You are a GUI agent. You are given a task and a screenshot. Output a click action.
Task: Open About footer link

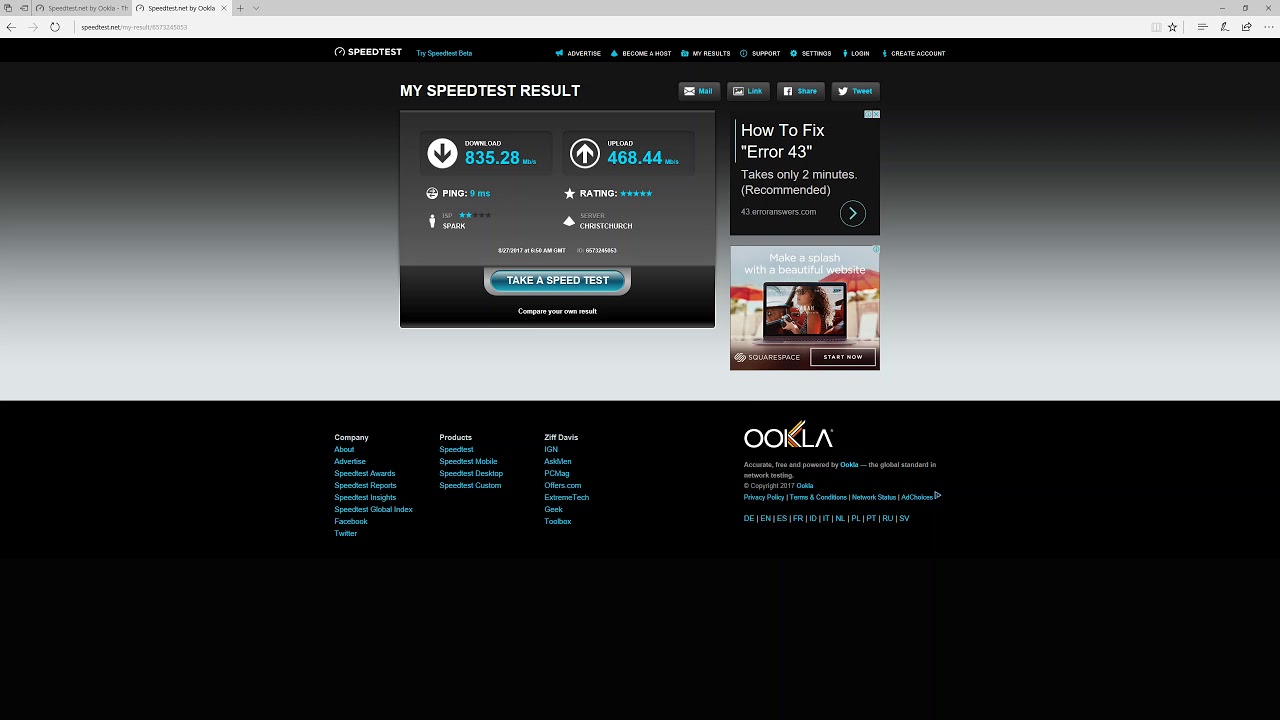point(344,450)
